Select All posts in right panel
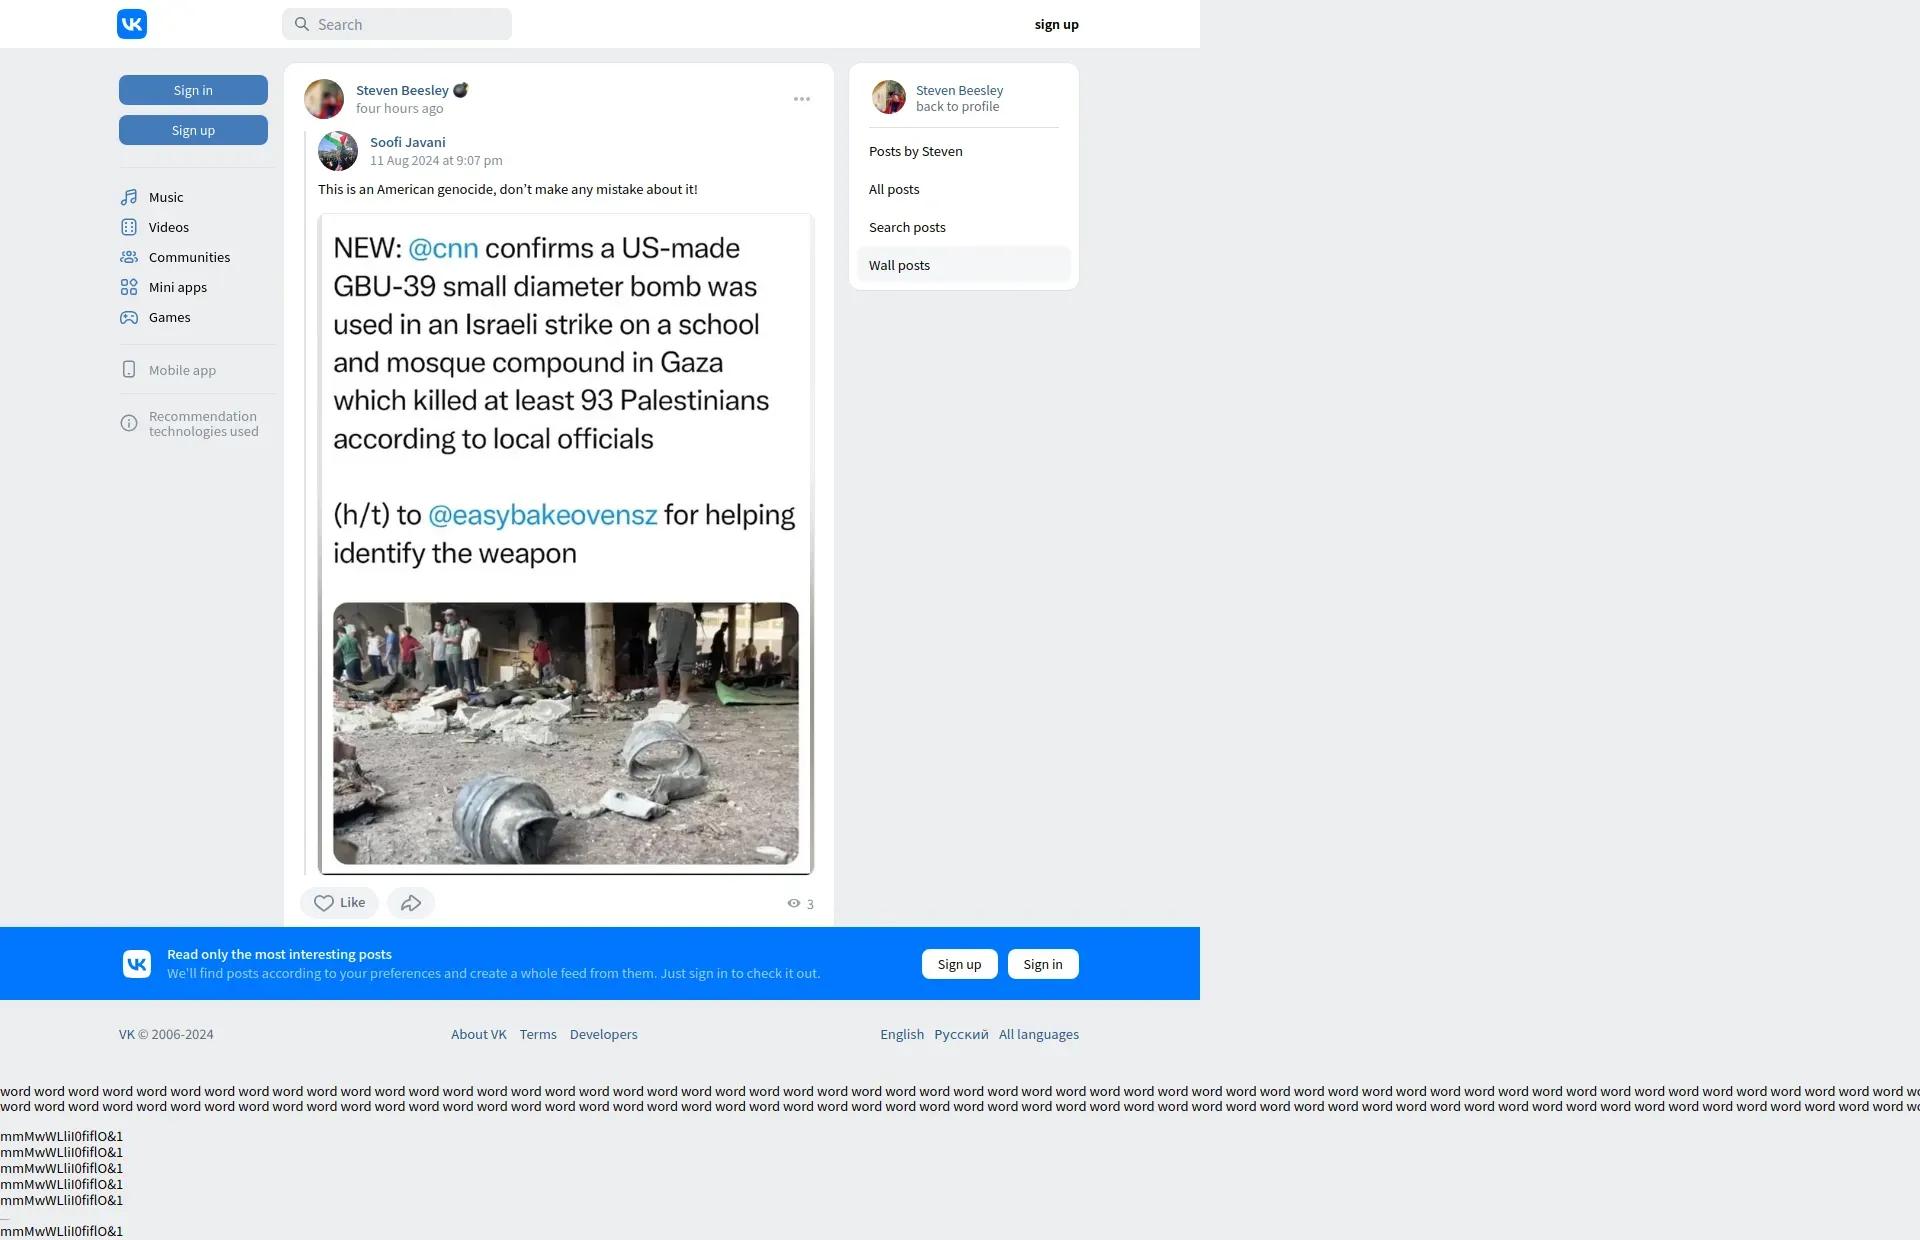 click(x=894, y=189)
